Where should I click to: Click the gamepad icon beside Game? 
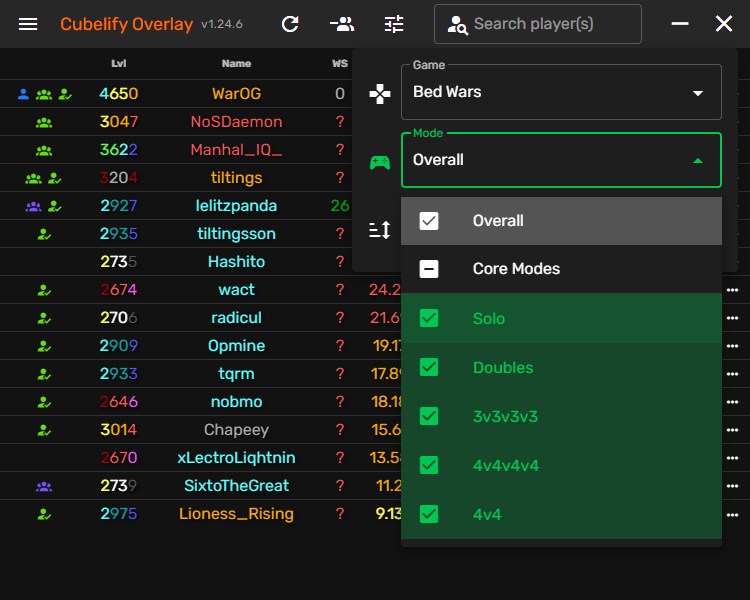380,93
